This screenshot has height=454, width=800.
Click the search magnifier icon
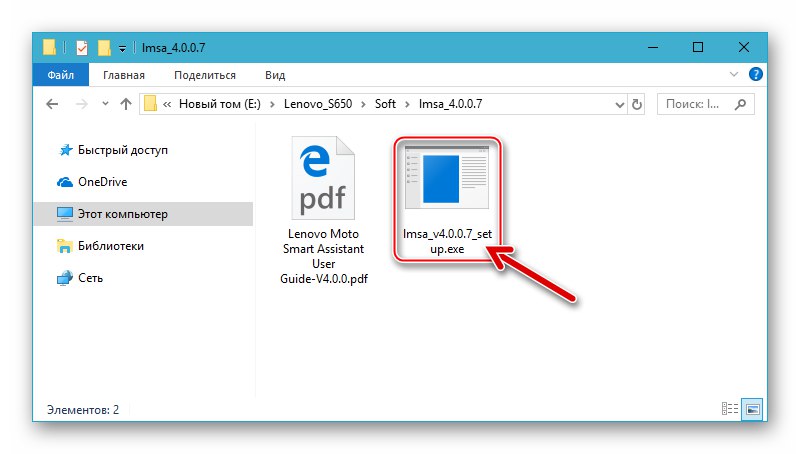pyautogui.click(x=740, y=104)
